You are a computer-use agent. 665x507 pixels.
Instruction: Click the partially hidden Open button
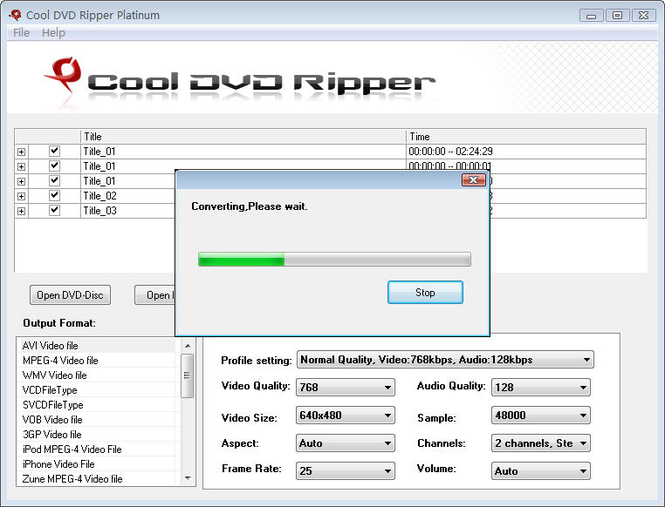pyautogui.click(x=155, y=295)
